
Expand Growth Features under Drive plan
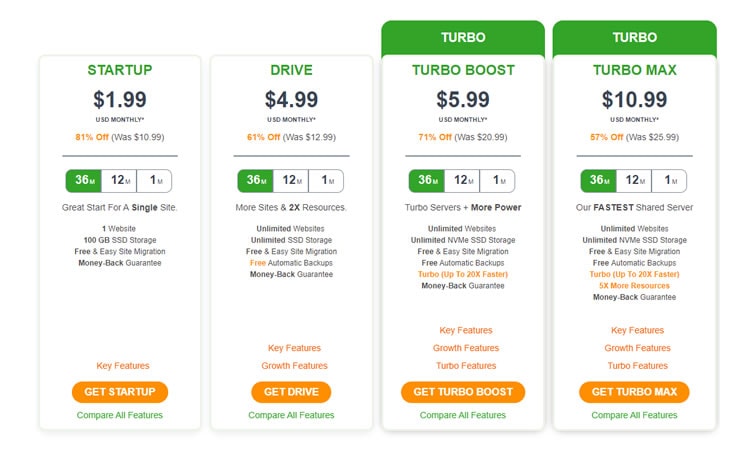tap(294, 366)
